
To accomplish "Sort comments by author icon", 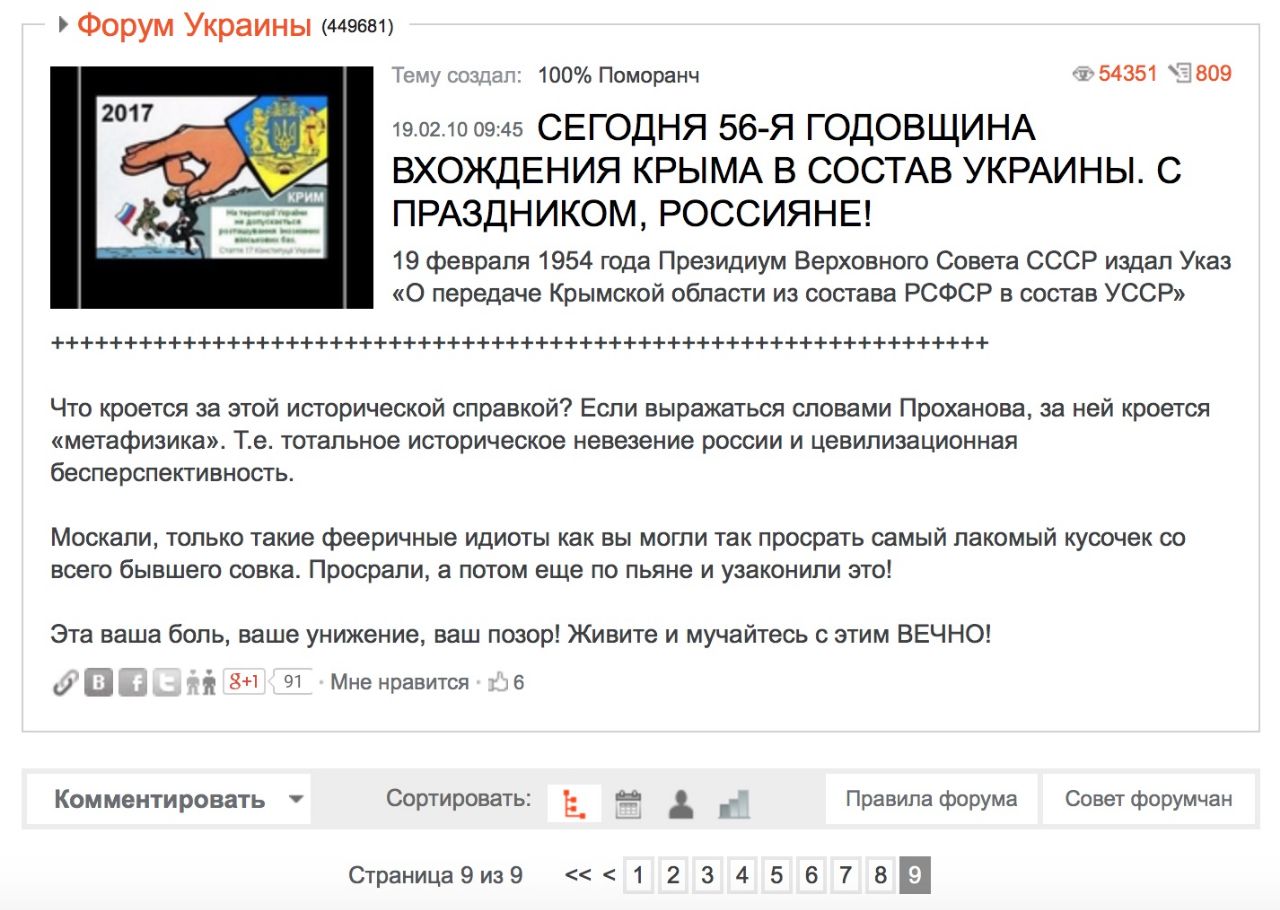I will tap(681, 803).
